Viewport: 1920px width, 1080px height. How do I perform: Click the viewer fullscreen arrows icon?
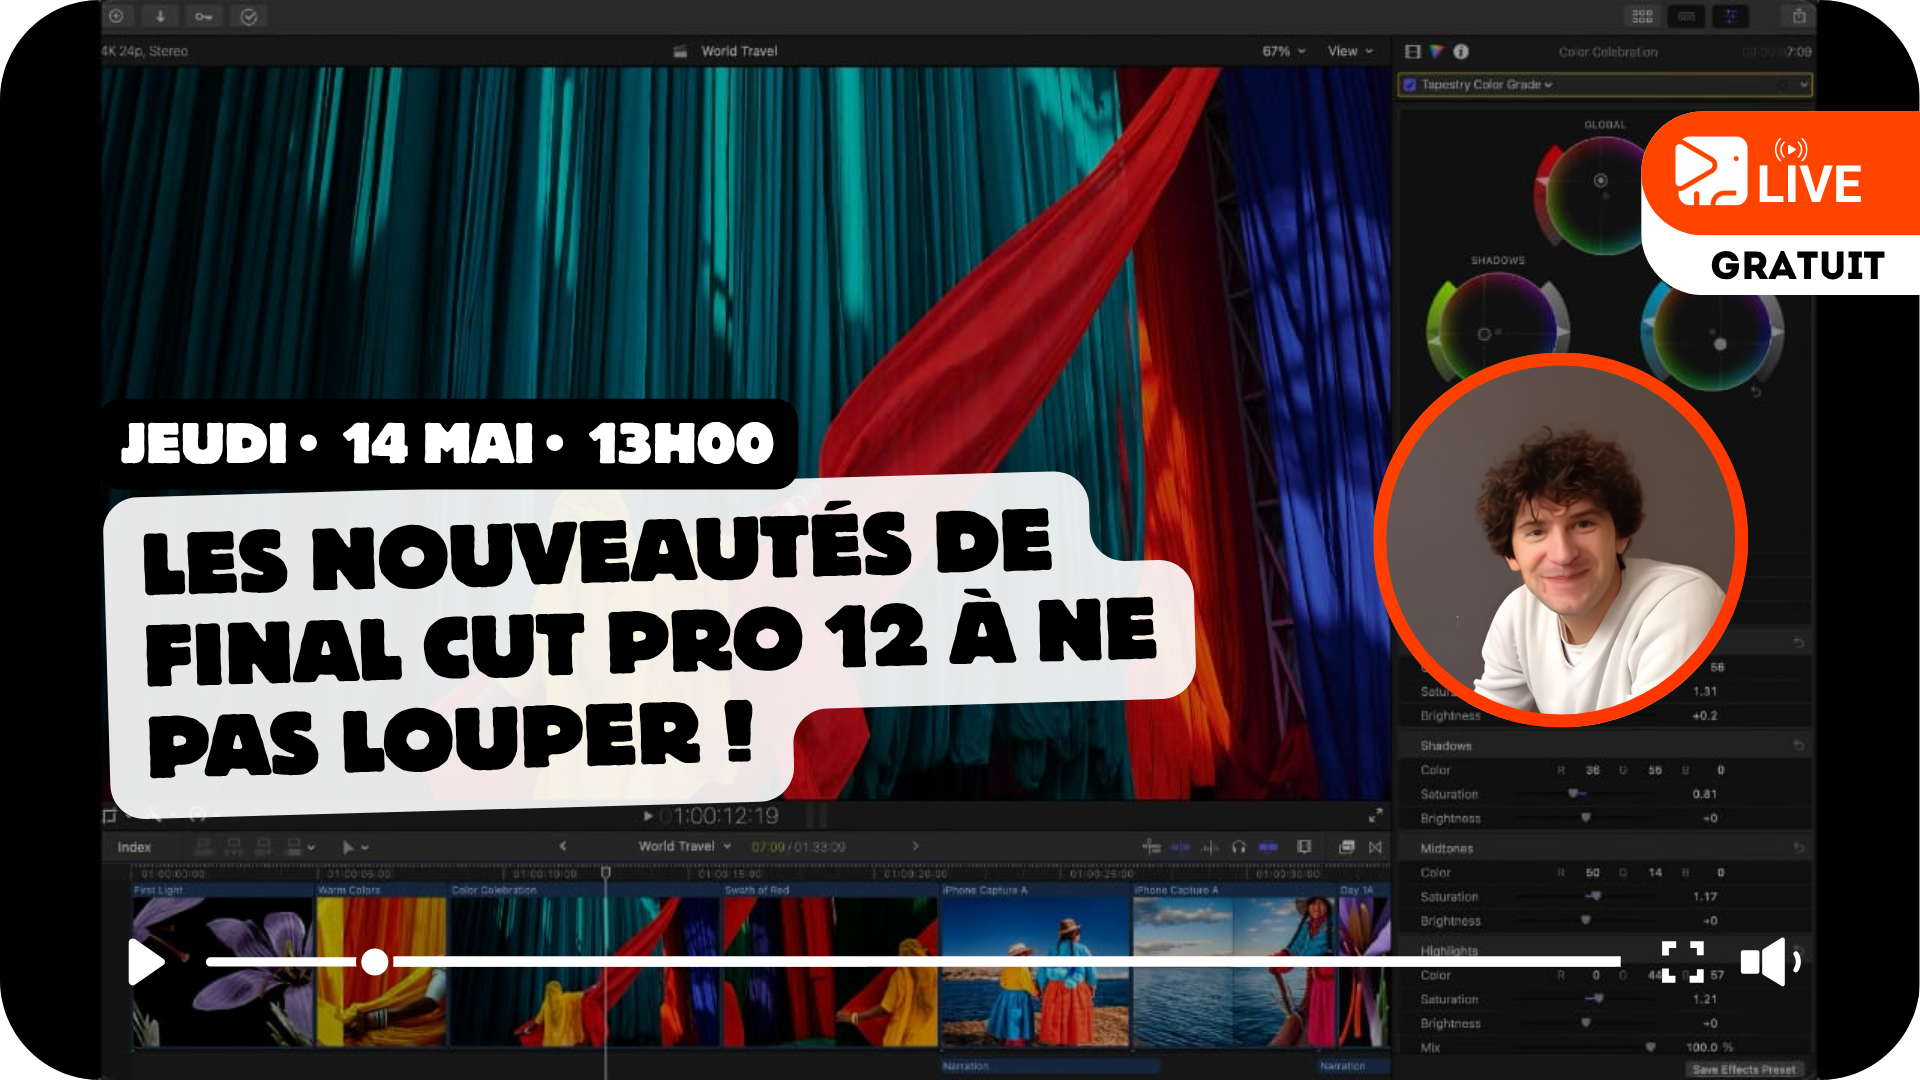(1376, 815)
